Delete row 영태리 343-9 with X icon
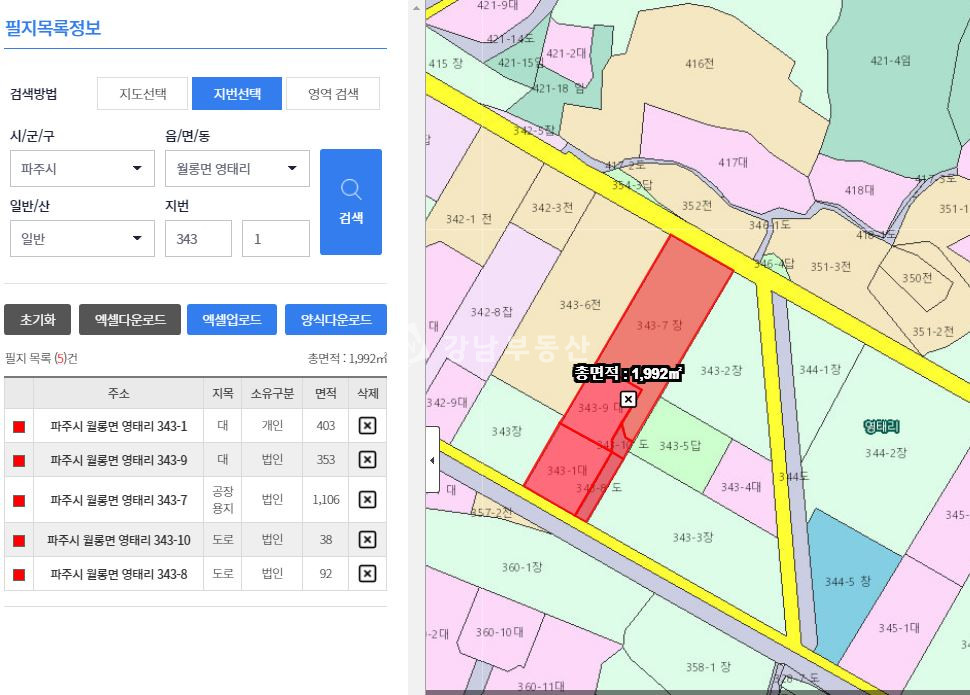Image resolution: width=970 pixels, height=695 pixels. pyautogui.click(x=367, y=460)
